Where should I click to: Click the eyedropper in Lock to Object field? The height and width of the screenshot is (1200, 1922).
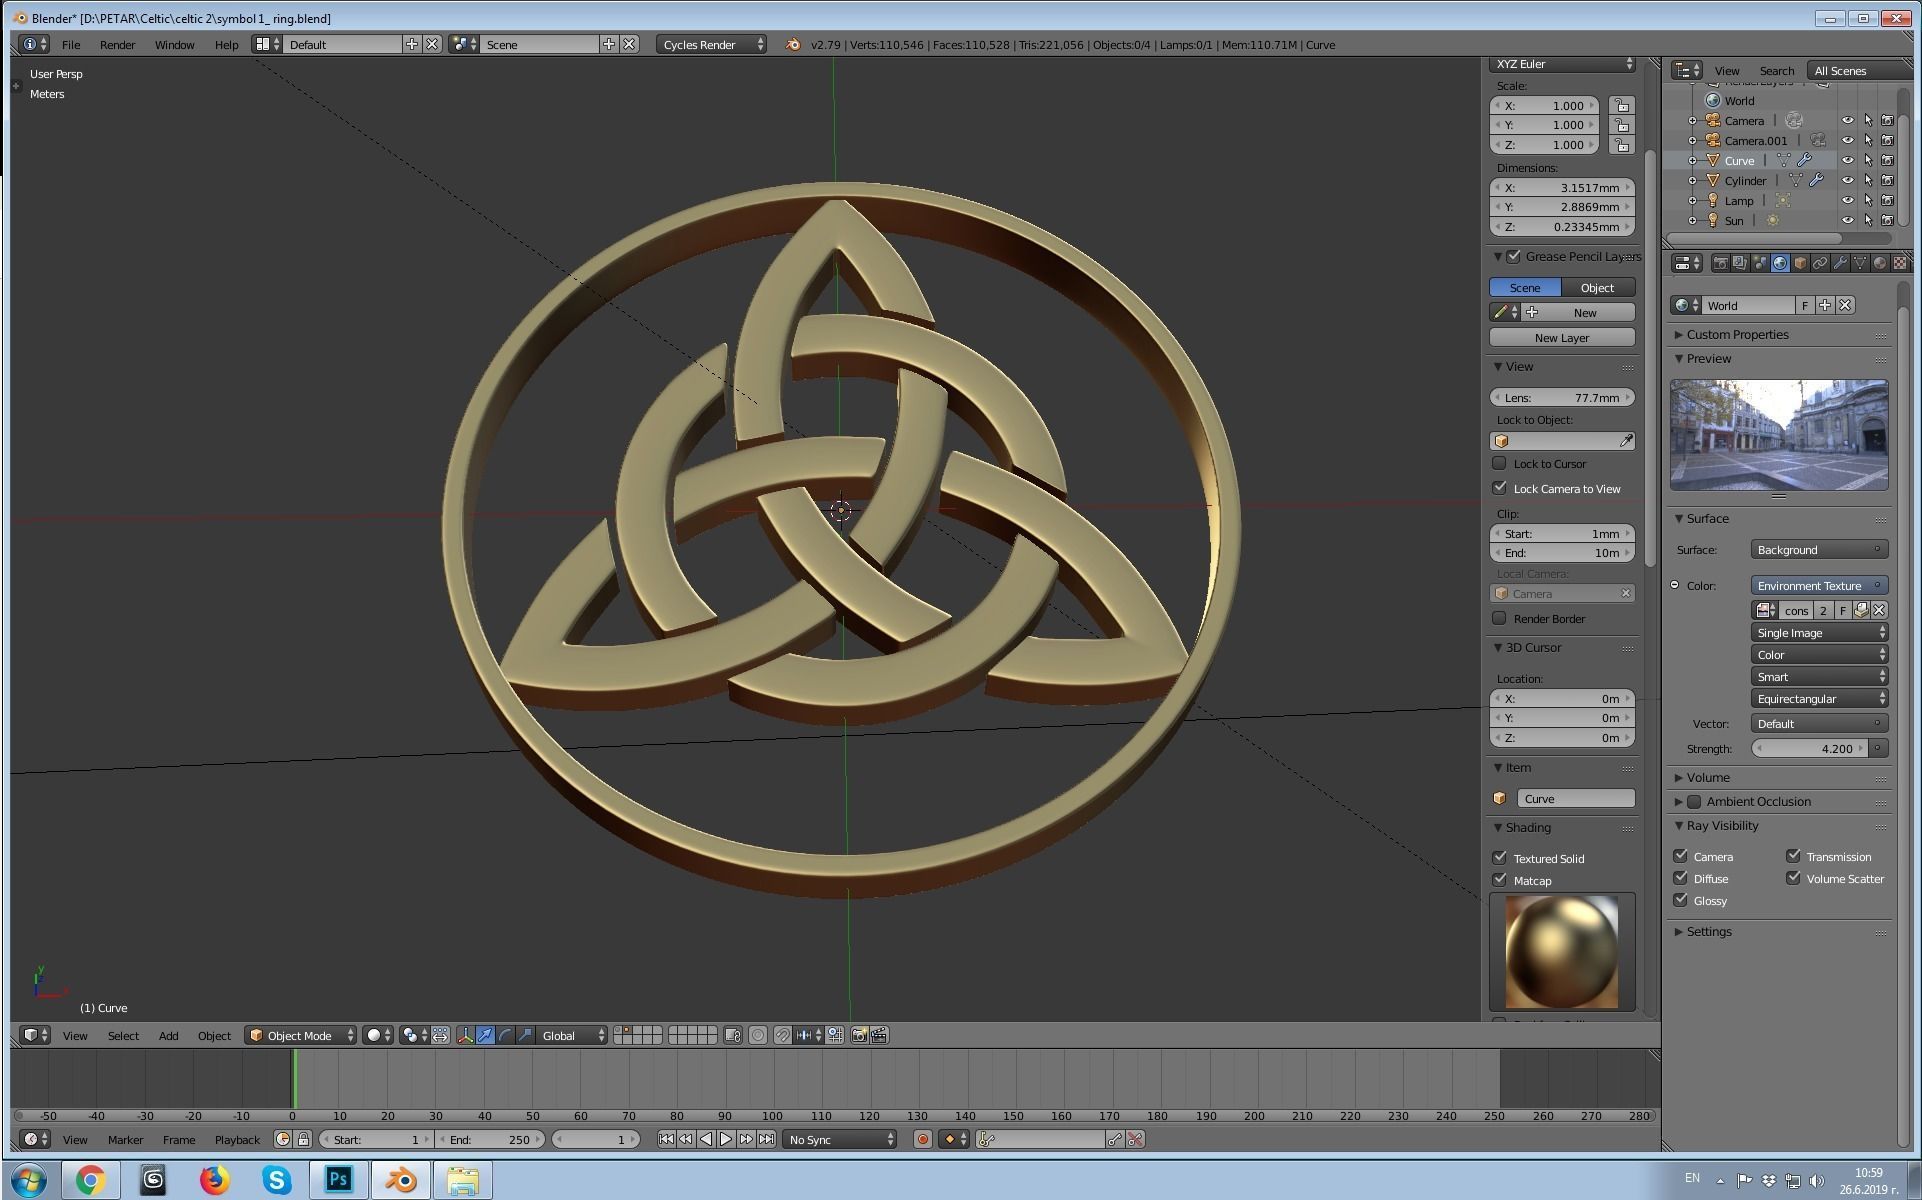pyautogui.click(x=1626, y=441)
